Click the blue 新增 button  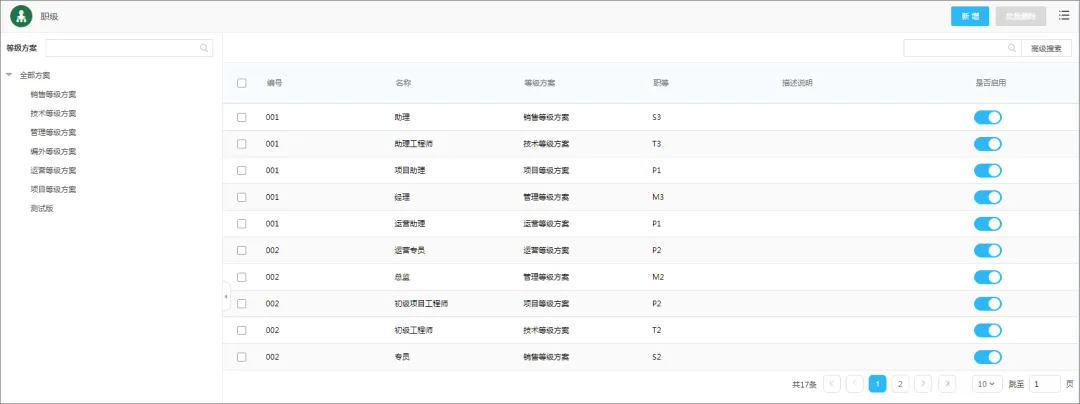(970, 16)
